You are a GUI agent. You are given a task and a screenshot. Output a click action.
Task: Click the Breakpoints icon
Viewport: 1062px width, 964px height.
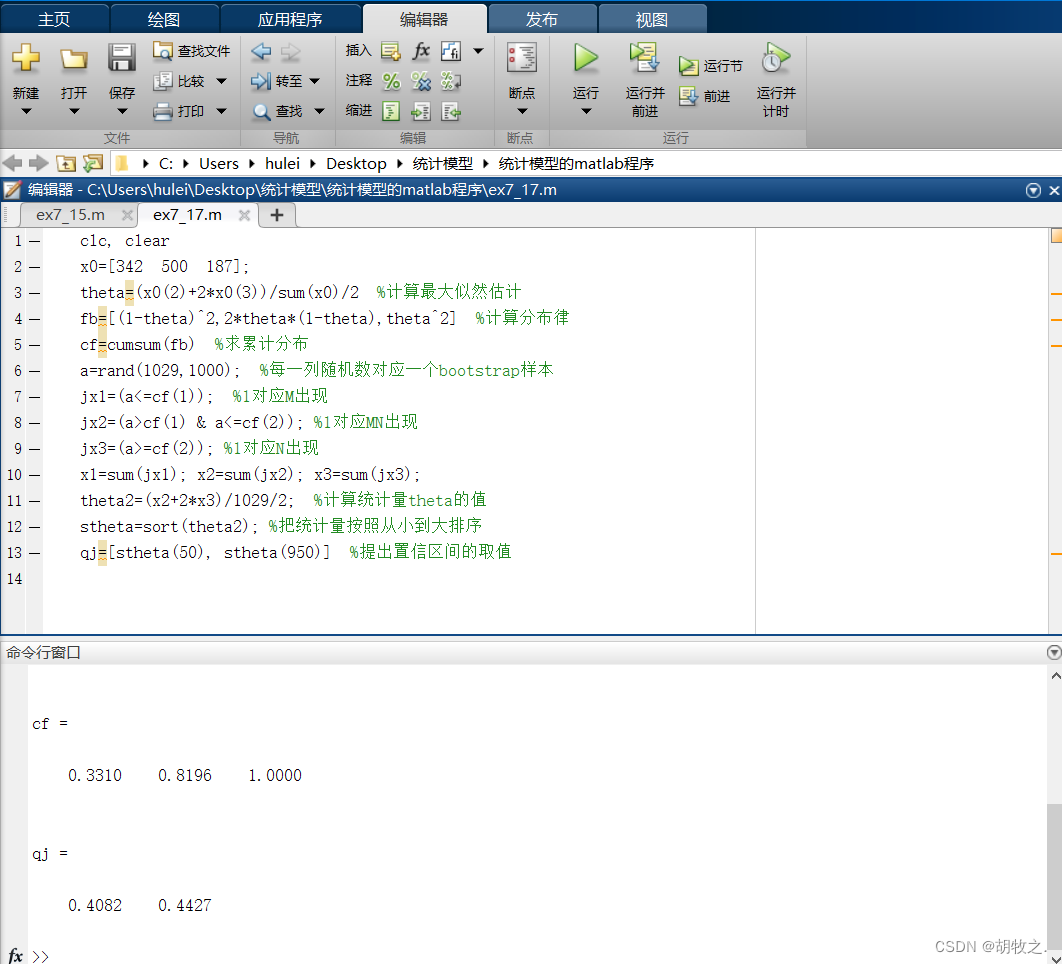[522, 58]
